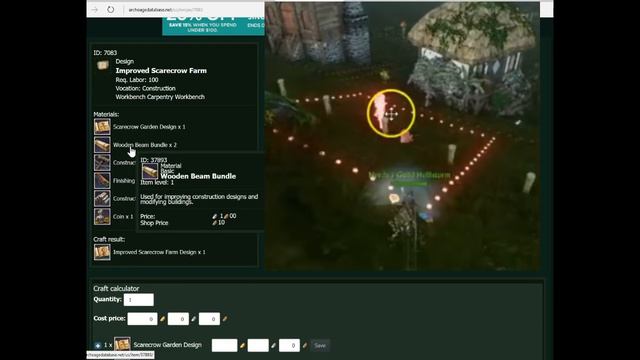Click the 'Req. Labor: 100' text

(137, 80)
